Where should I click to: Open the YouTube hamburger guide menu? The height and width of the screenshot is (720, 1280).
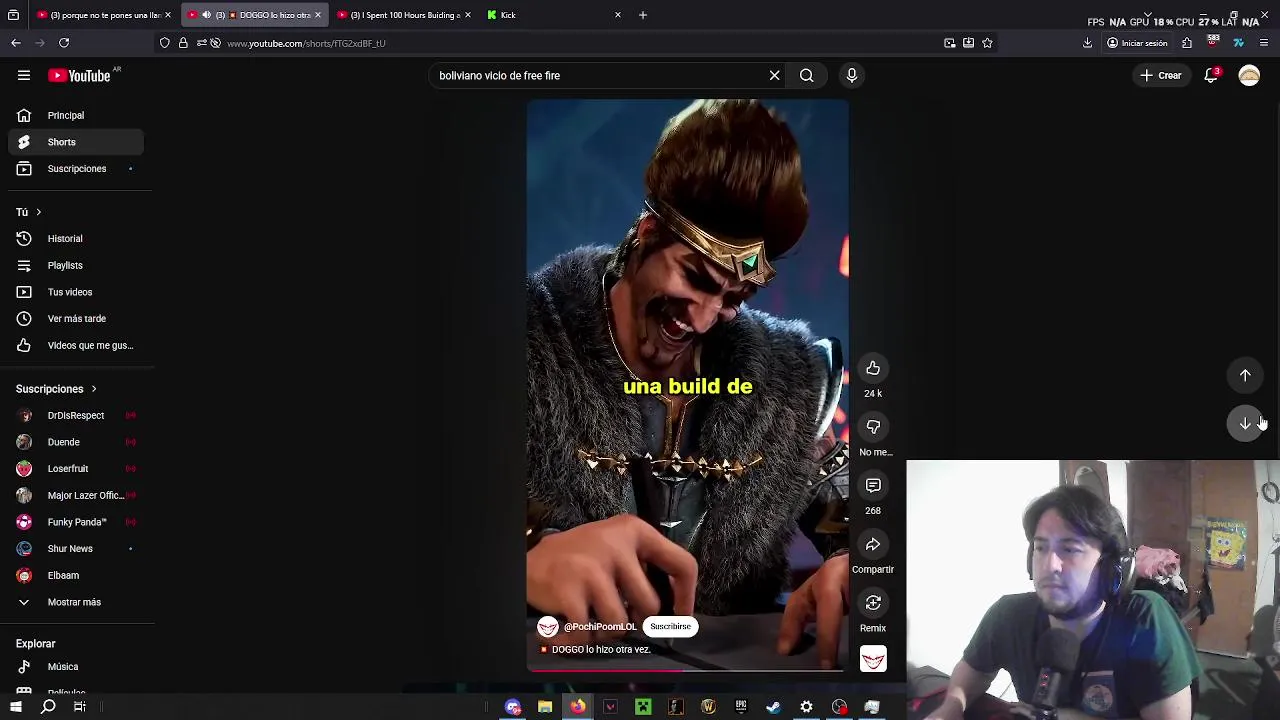point(23,75)
